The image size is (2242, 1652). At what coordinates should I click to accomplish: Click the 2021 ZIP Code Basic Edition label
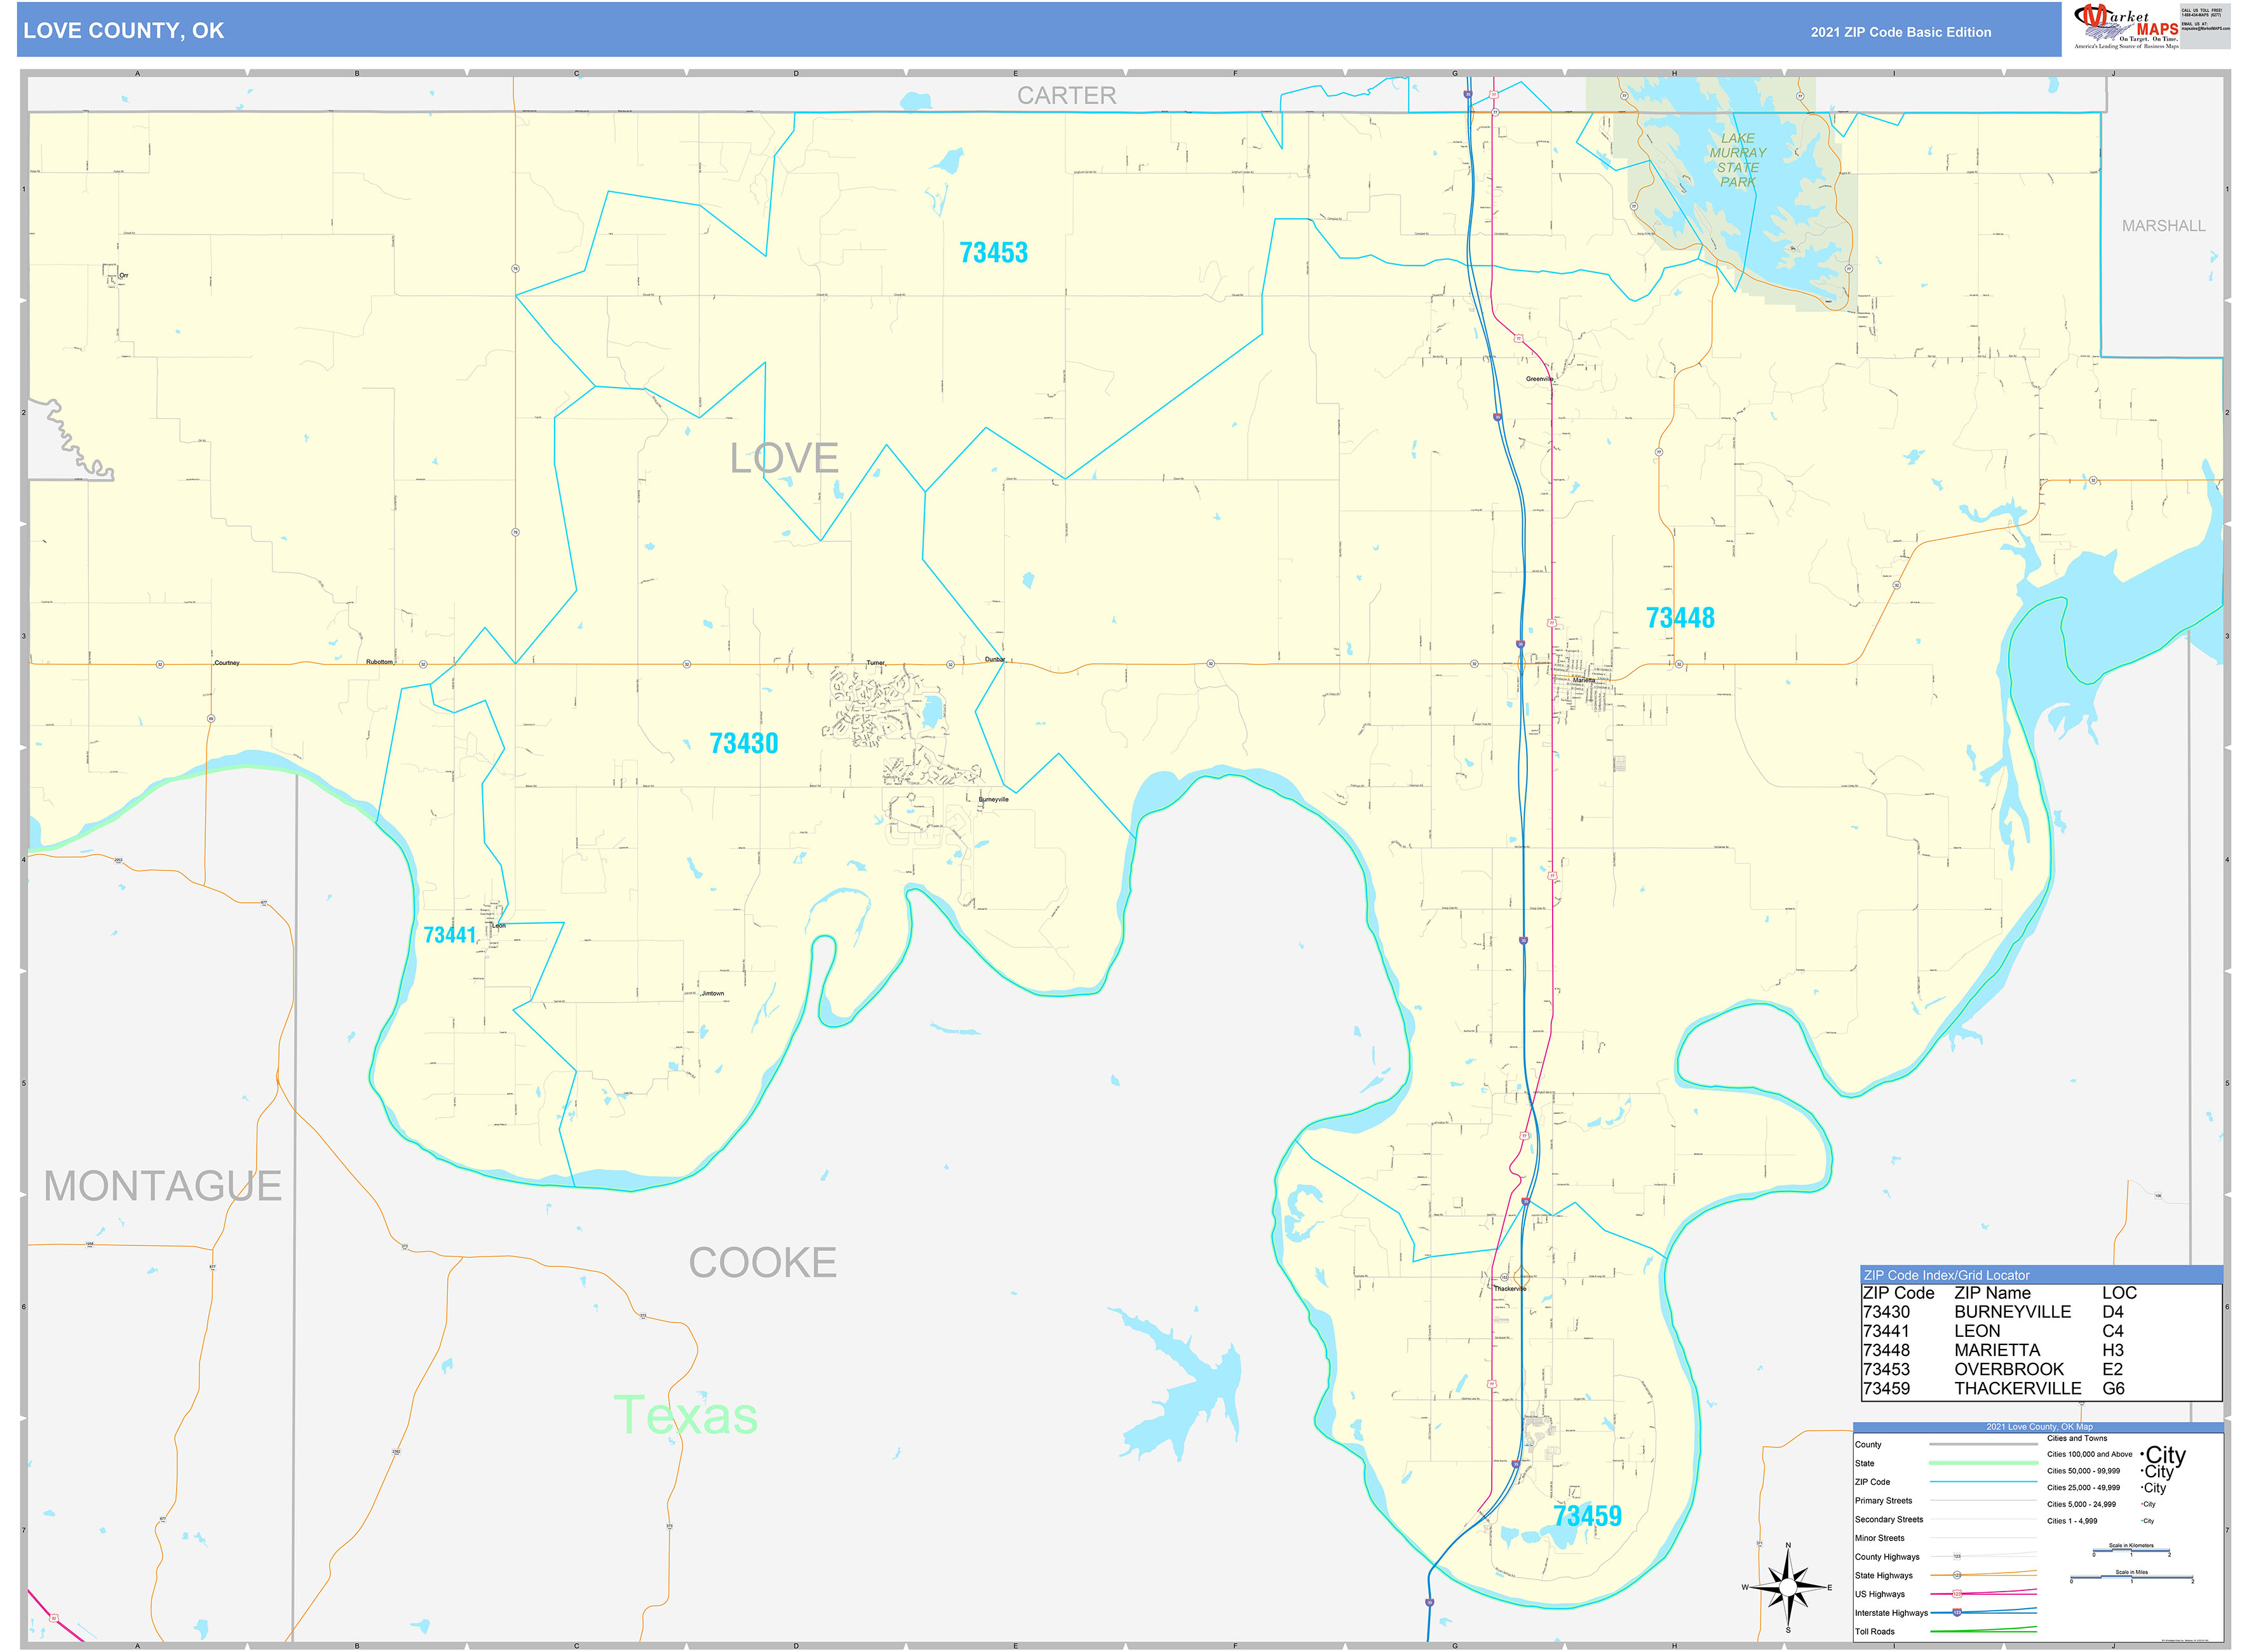[1900, 32]
